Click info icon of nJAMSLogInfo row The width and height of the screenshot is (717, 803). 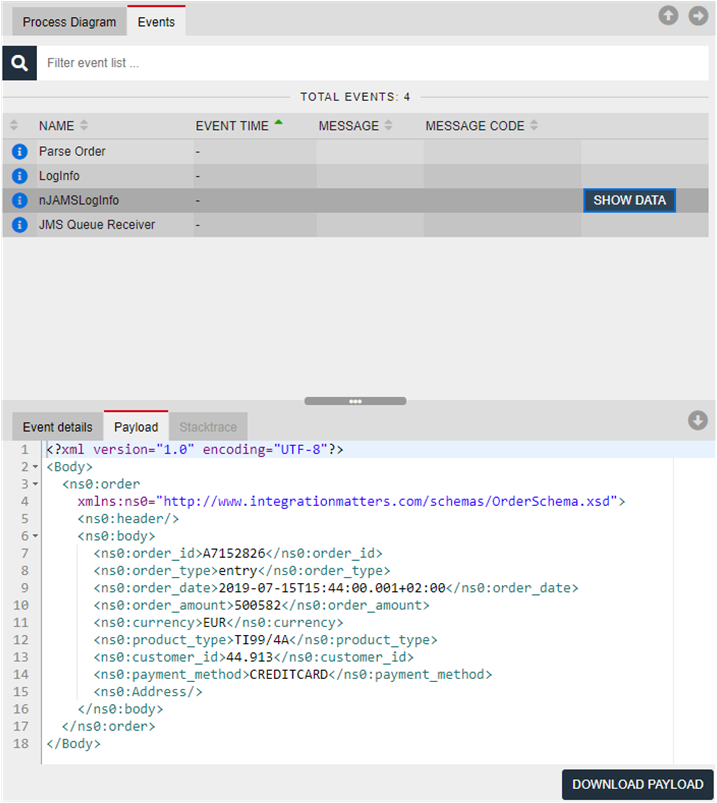coord(19,200)
